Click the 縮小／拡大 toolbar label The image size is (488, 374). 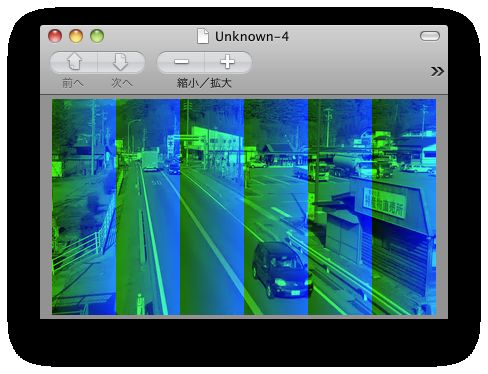204,83
